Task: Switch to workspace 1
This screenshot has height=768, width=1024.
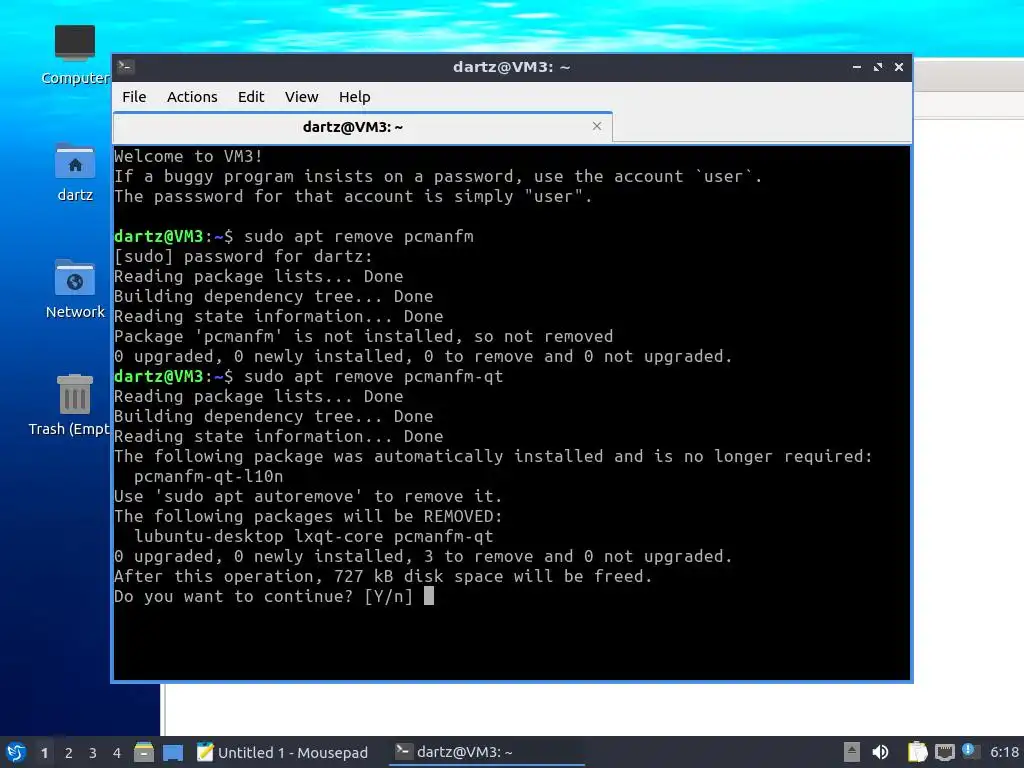Action: tap(44, 753)
